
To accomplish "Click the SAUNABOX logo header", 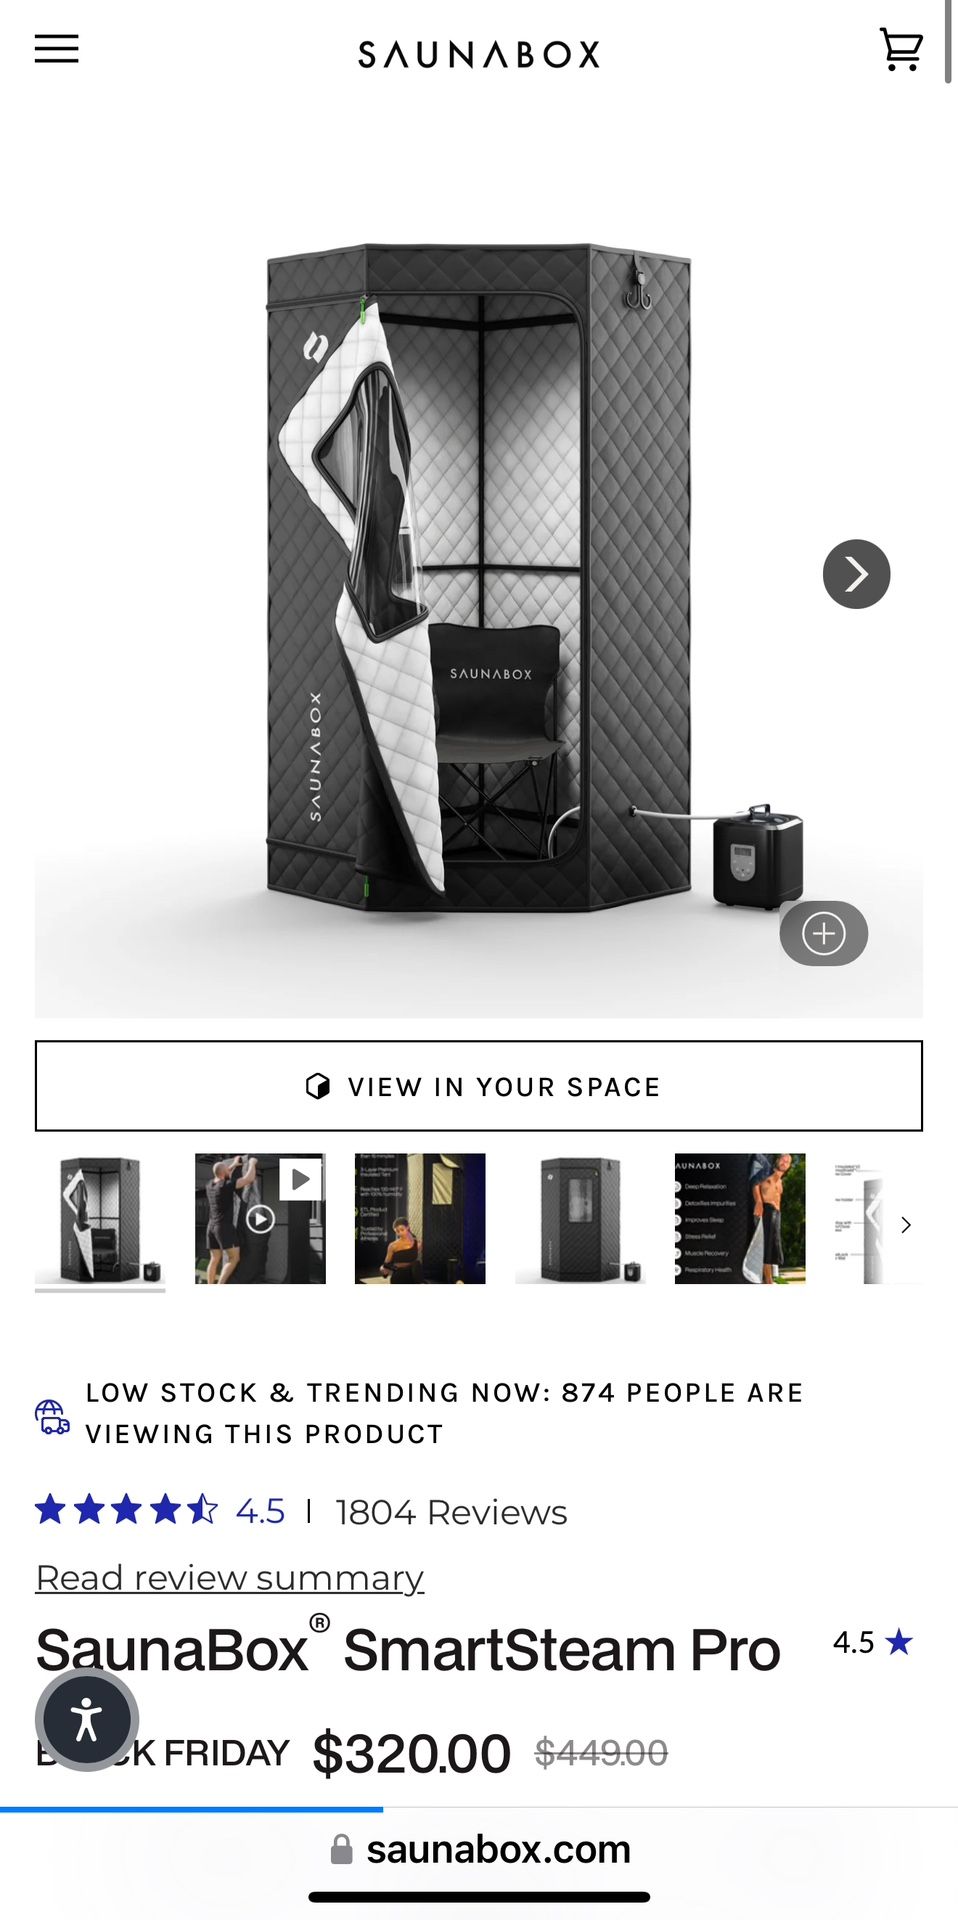I will click(x=479, y=54).
